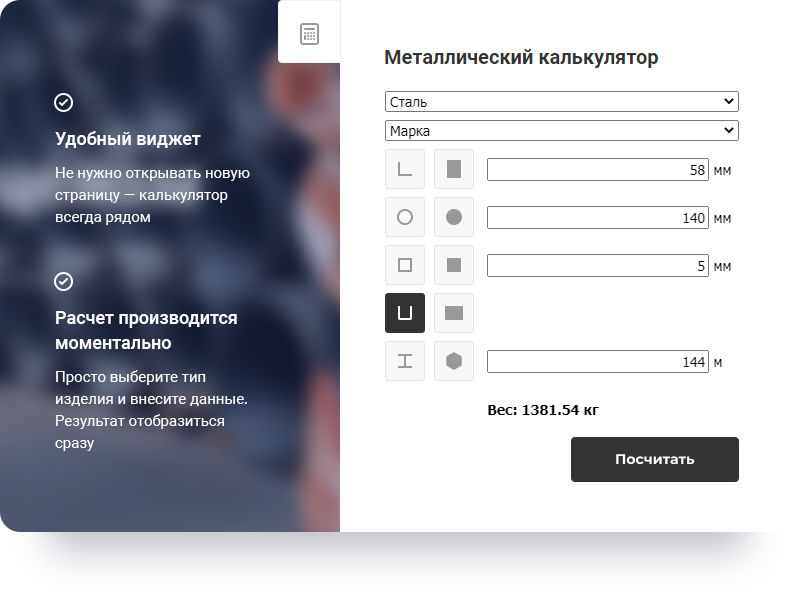The image size is (800, 592).
Task: Choose the hexagon bar profile icon
Action: pyautogui.click(x=454, y=361)
